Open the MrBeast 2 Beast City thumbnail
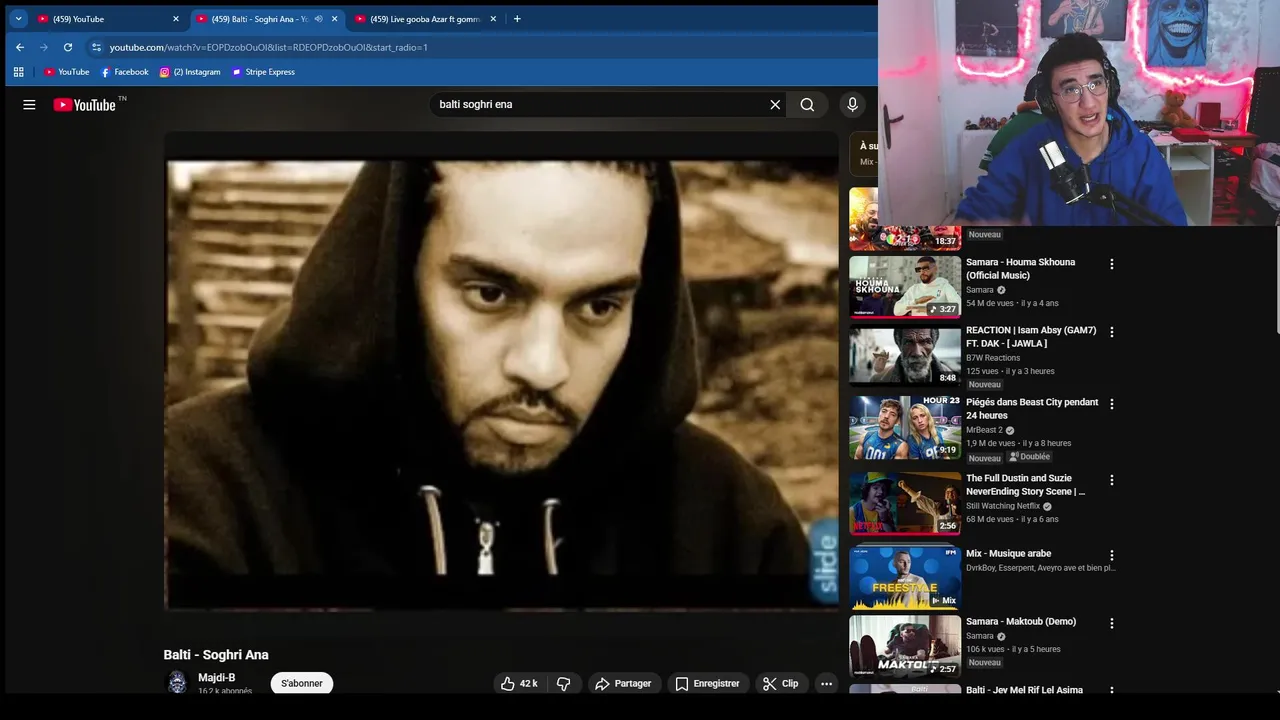This screenshot has width=1280, height=720. tap(905, 427)
